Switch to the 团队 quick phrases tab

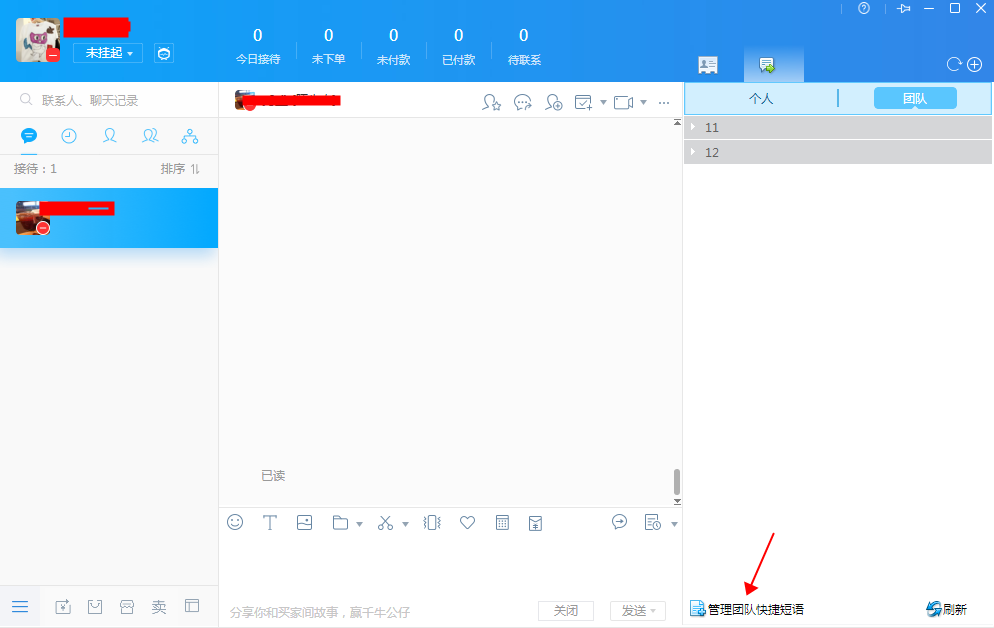point(915,98)
